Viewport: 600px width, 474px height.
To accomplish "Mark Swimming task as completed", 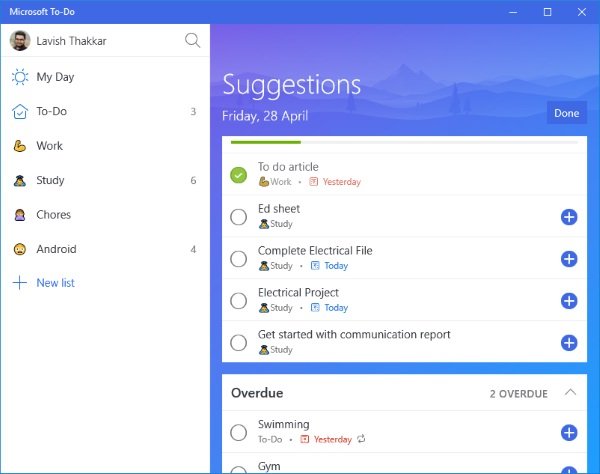I will [x=238, y=433].
